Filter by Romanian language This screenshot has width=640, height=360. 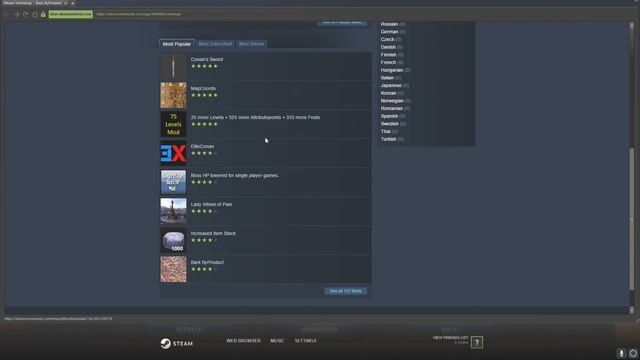392,109
